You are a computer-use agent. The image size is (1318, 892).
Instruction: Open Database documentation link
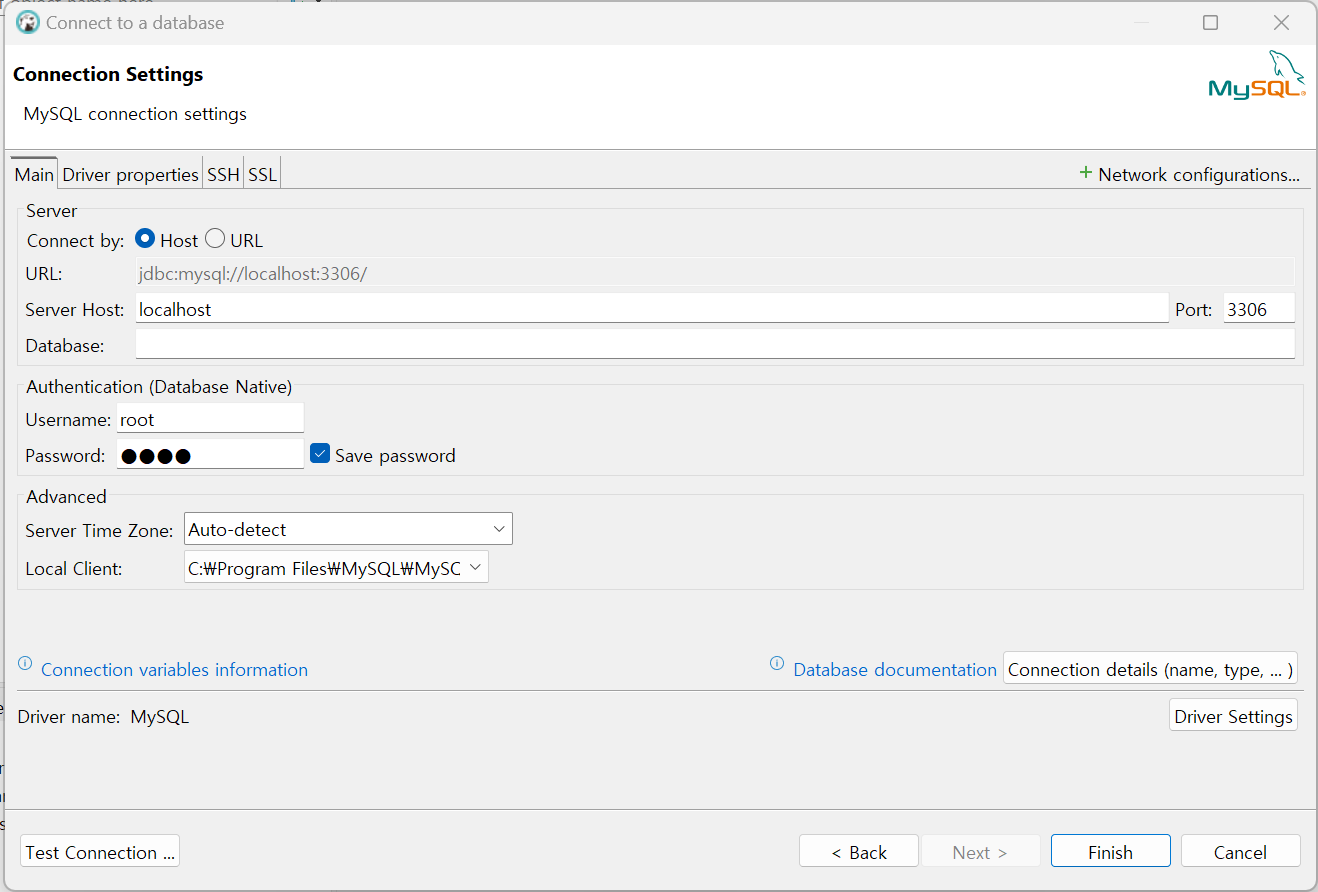pyautogui.click(x=895, y=670)
